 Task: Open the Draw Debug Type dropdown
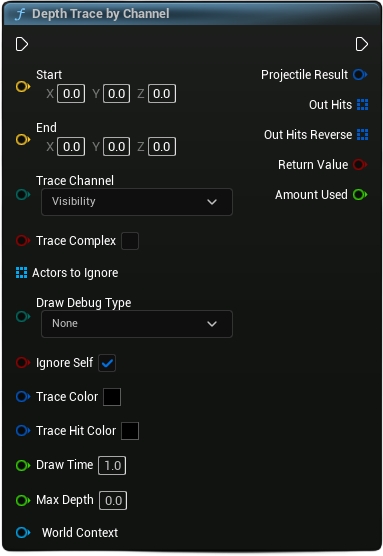(x=137, y=324)
